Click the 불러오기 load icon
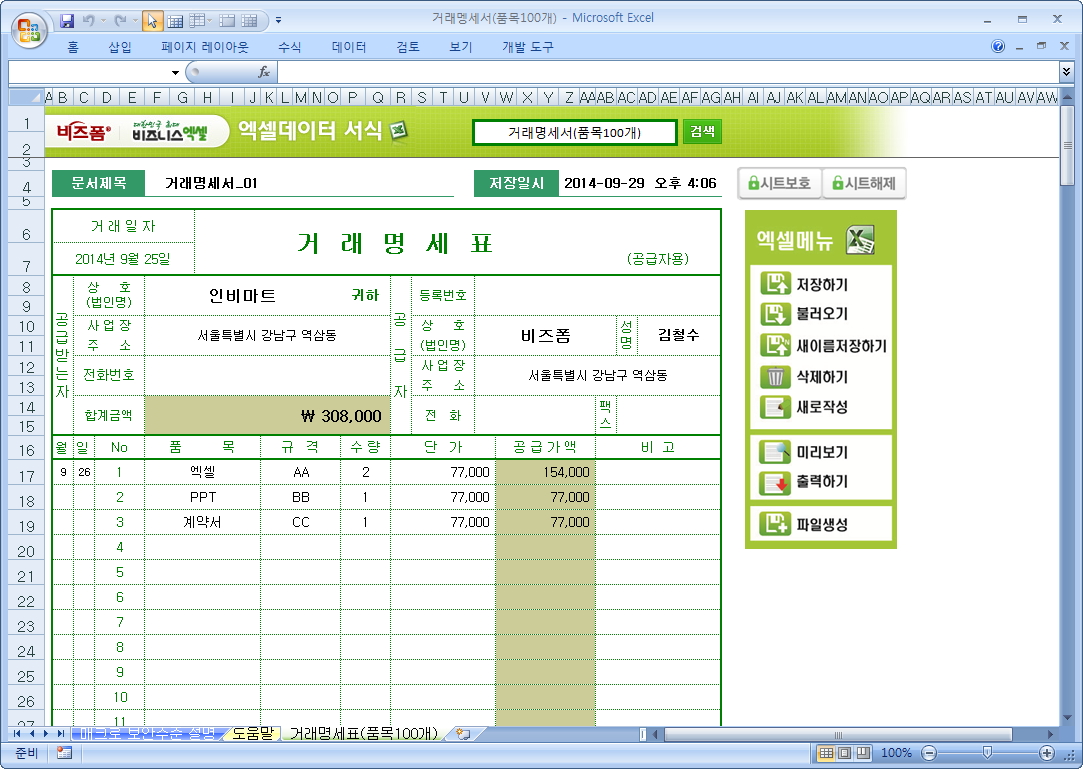 pos(775,314)
